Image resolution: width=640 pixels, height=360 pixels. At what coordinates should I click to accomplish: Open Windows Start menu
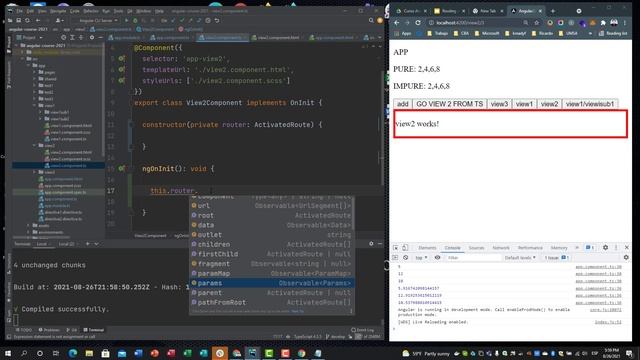[x=8, y=353]
